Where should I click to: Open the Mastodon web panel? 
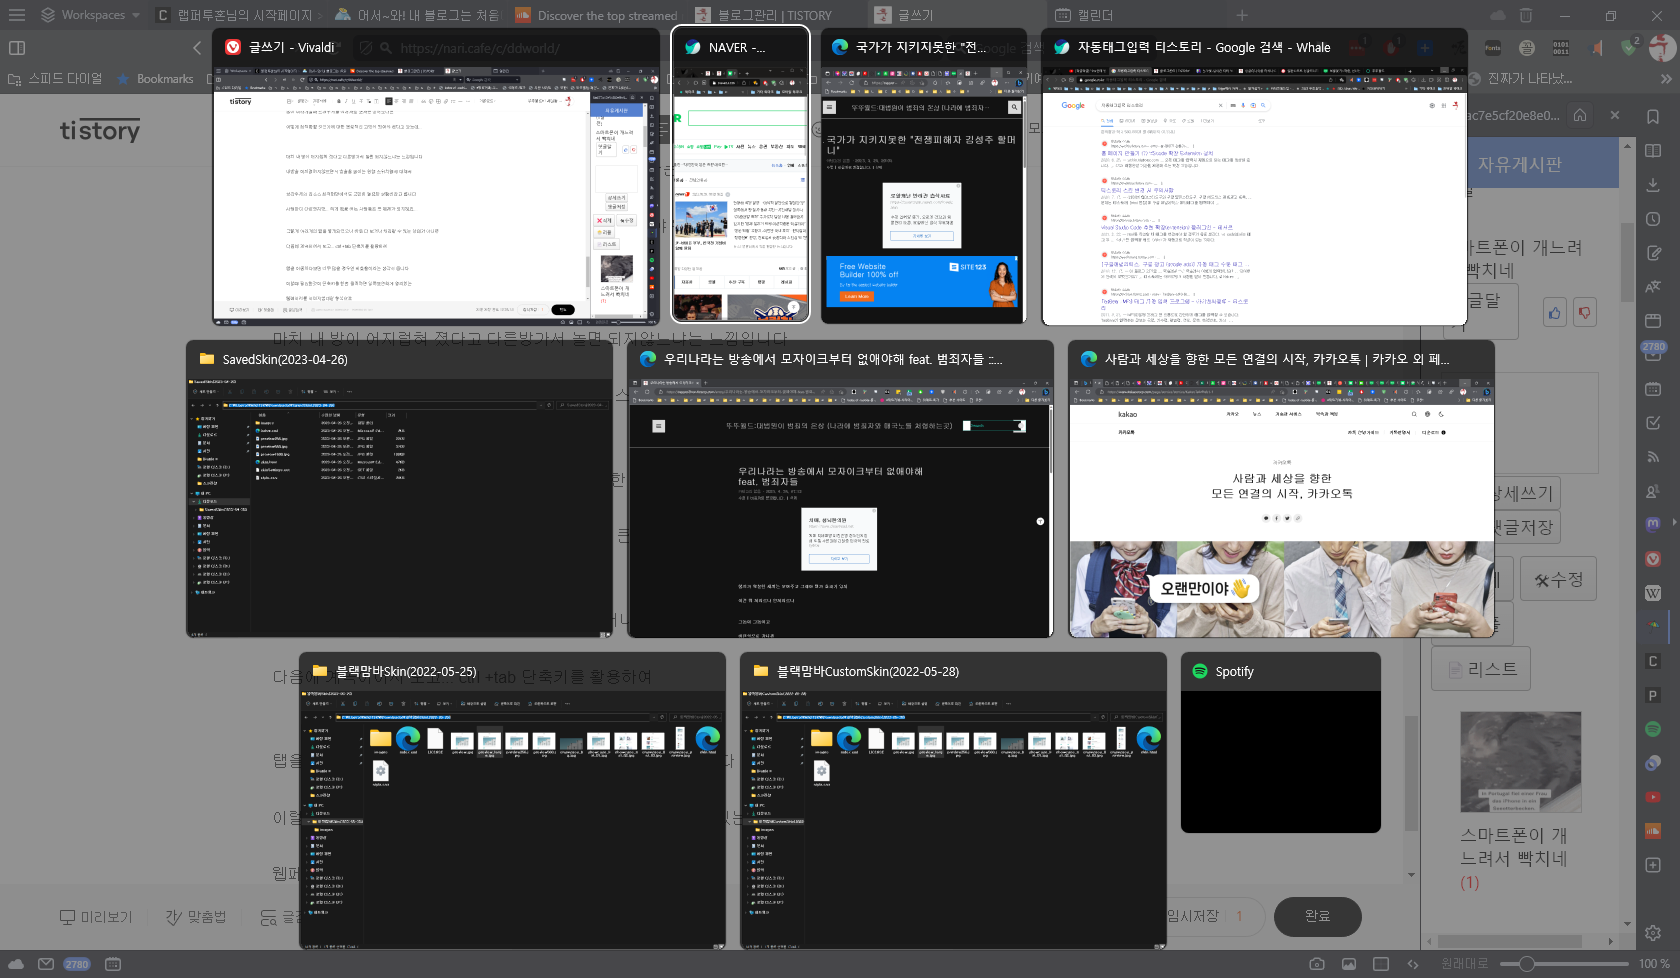click(x=1653, y=524)
